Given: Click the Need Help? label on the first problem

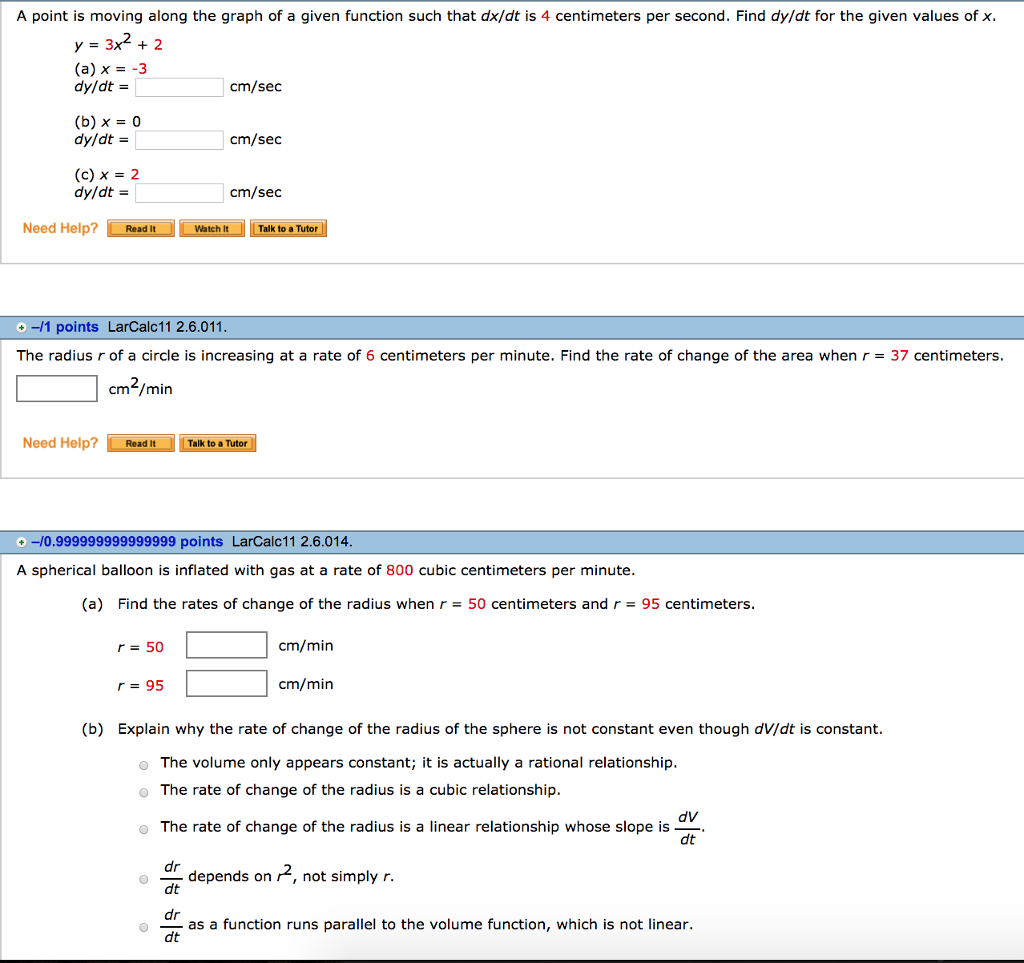Looking at the screenshot, I should (x=60, y=228).
